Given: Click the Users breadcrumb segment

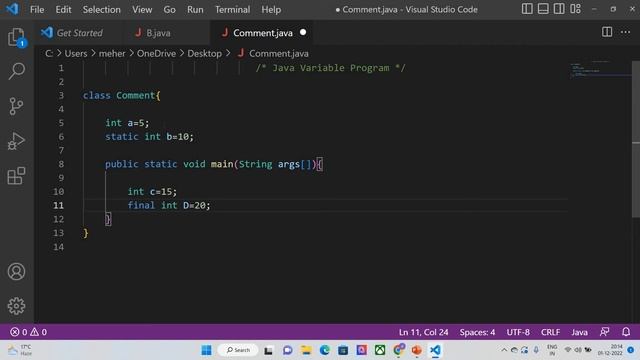Looking at the screenshot, I should coord(76,53).
